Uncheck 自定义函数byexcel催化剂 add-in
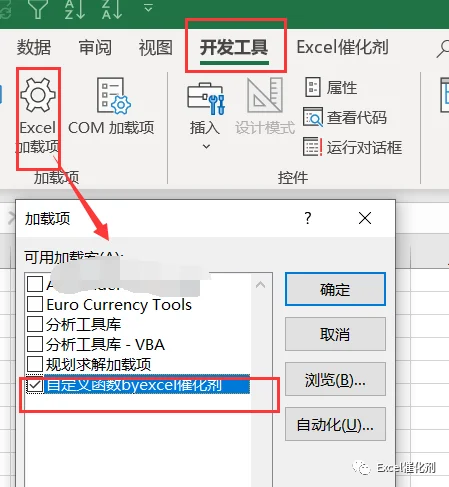The height and width of the screenshot is (487, 449). pyautogui.click(x=35, y=385)
